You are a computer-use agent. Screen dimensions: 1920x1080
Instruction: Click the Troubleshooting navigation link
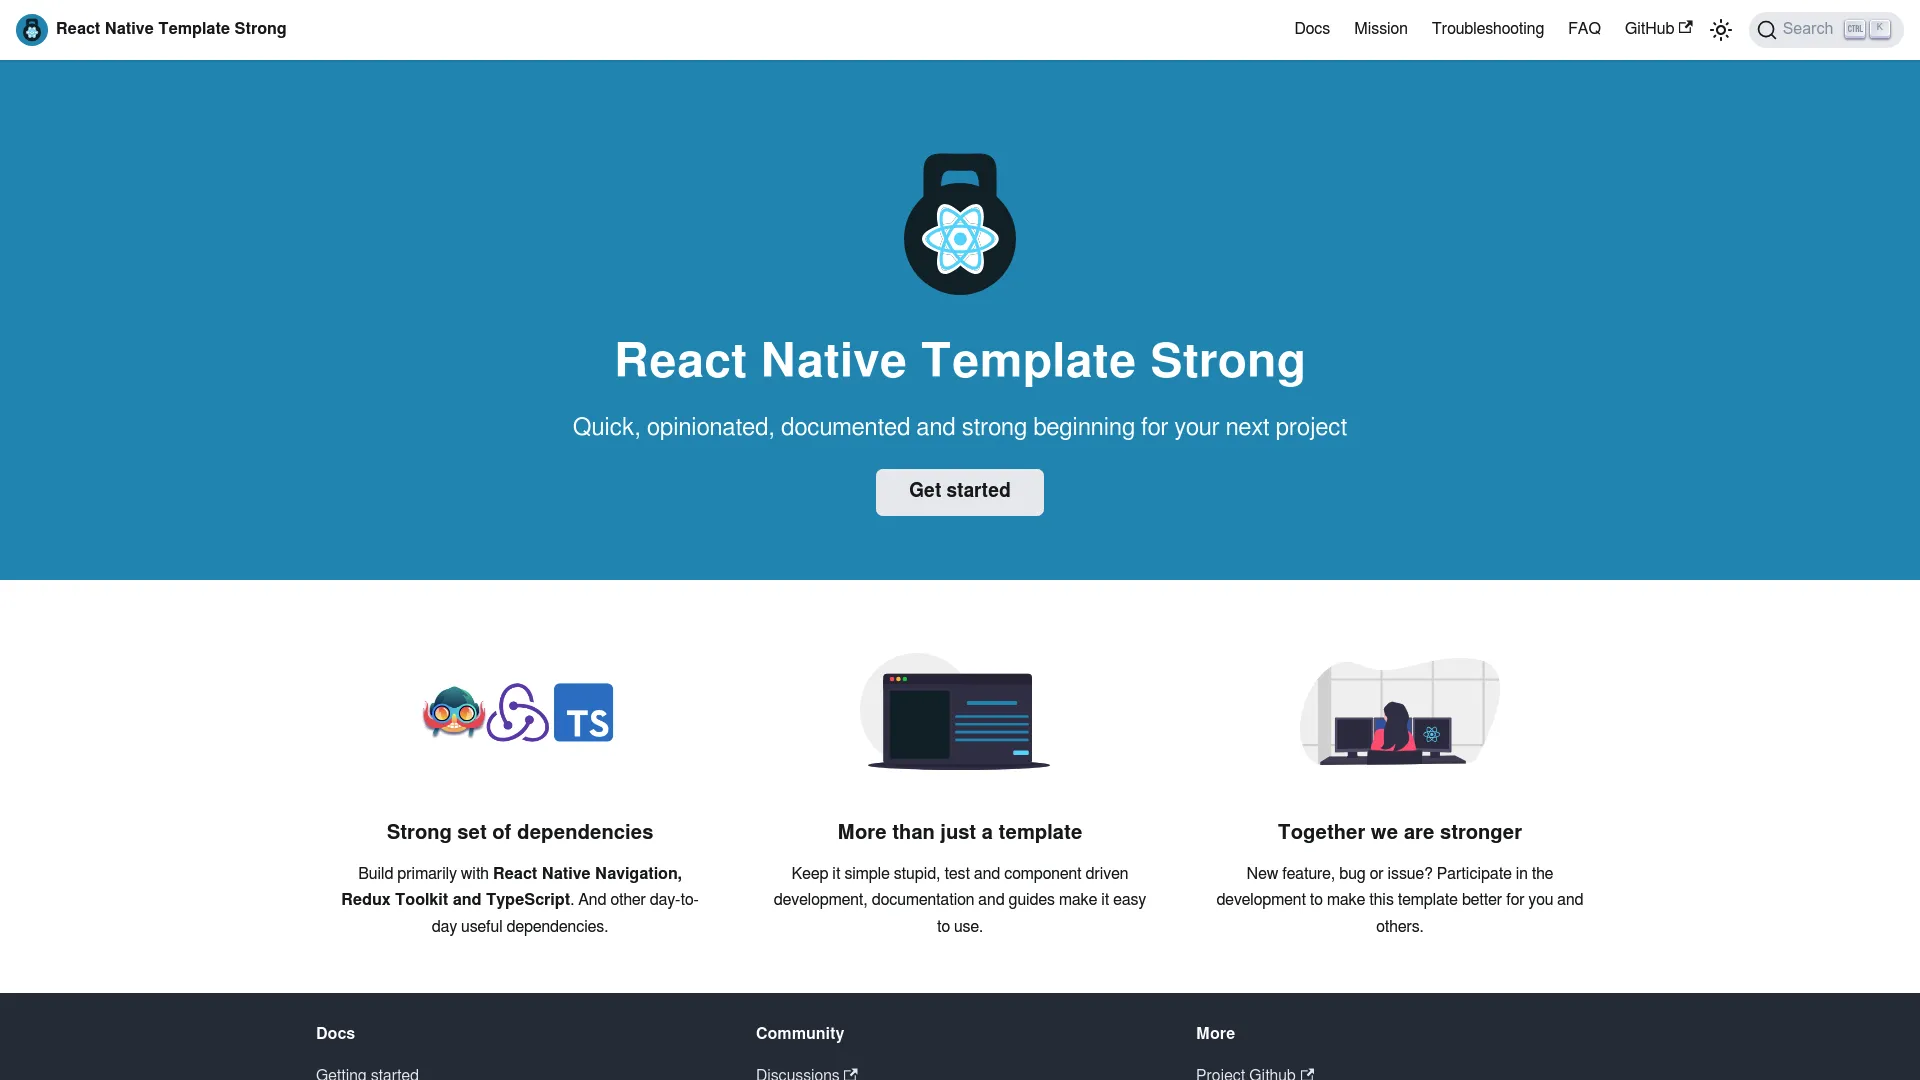coord(1487,28)
